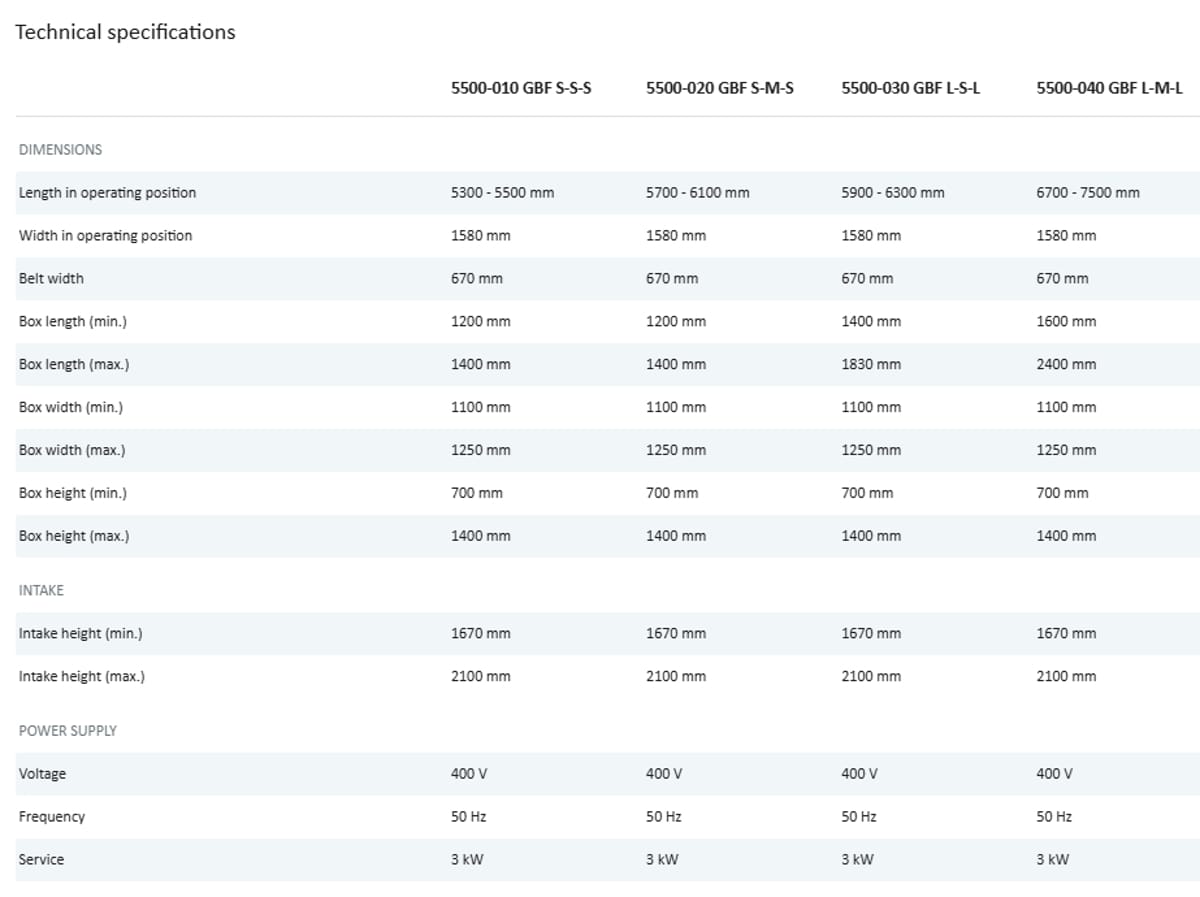Click the INTAKE section label
The height and width of the screenshot is (897, 1200).
(x=41, y=590)
